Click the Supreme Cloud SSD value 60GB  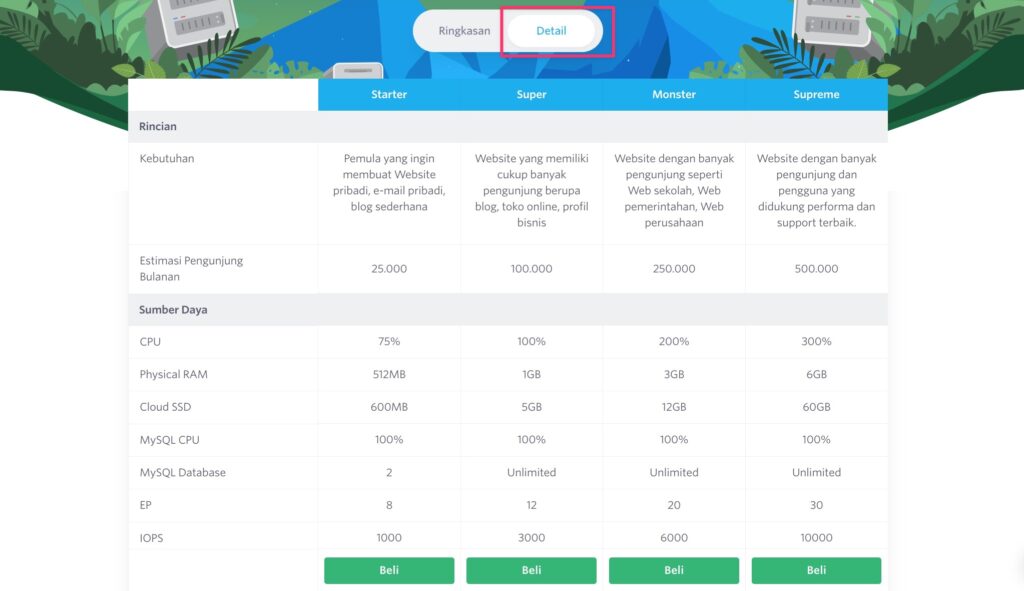click(x=816, y=407)
